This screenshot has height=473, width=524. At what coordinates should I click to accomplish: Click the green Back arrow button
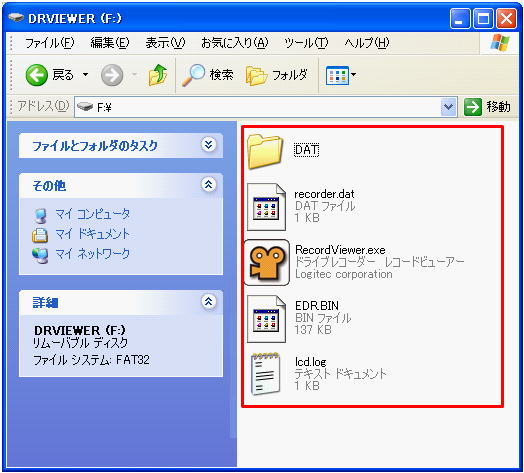point(36,75)
